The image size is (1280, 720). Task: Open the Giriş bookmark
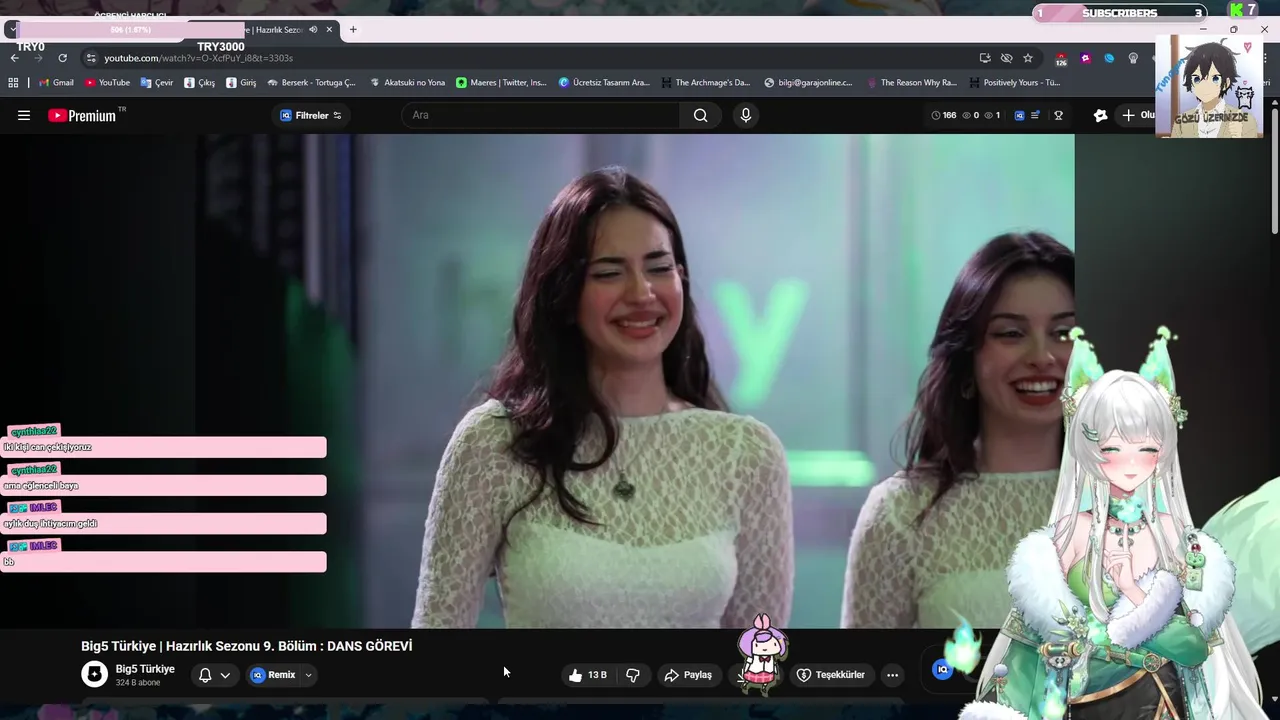(x=241, y=83)
